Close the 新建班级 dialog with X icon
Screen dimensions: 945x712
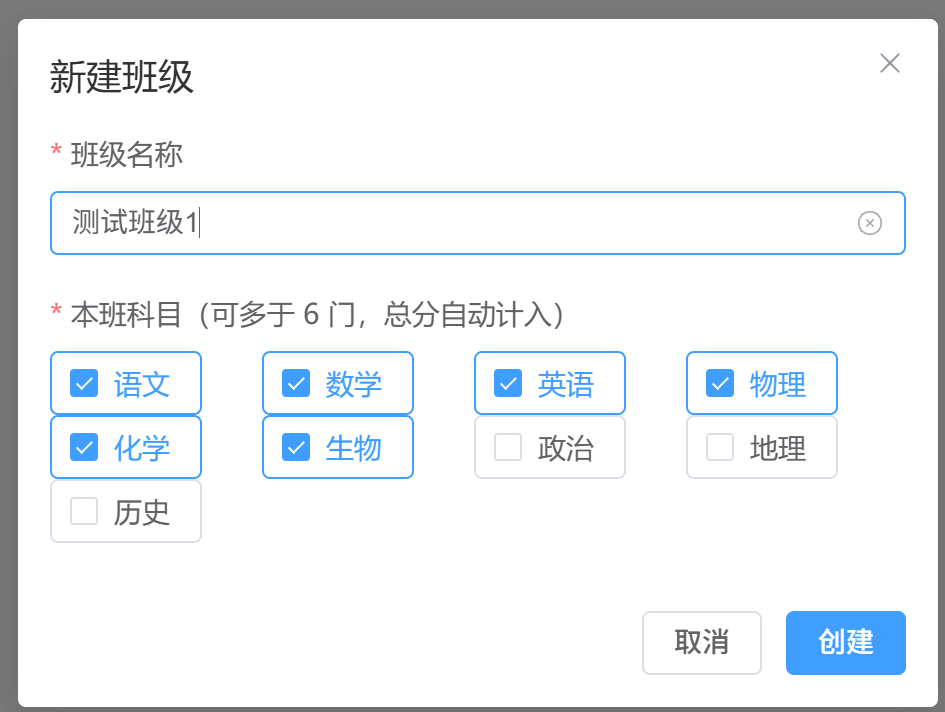pyautogui.click(x=890, y=63)
